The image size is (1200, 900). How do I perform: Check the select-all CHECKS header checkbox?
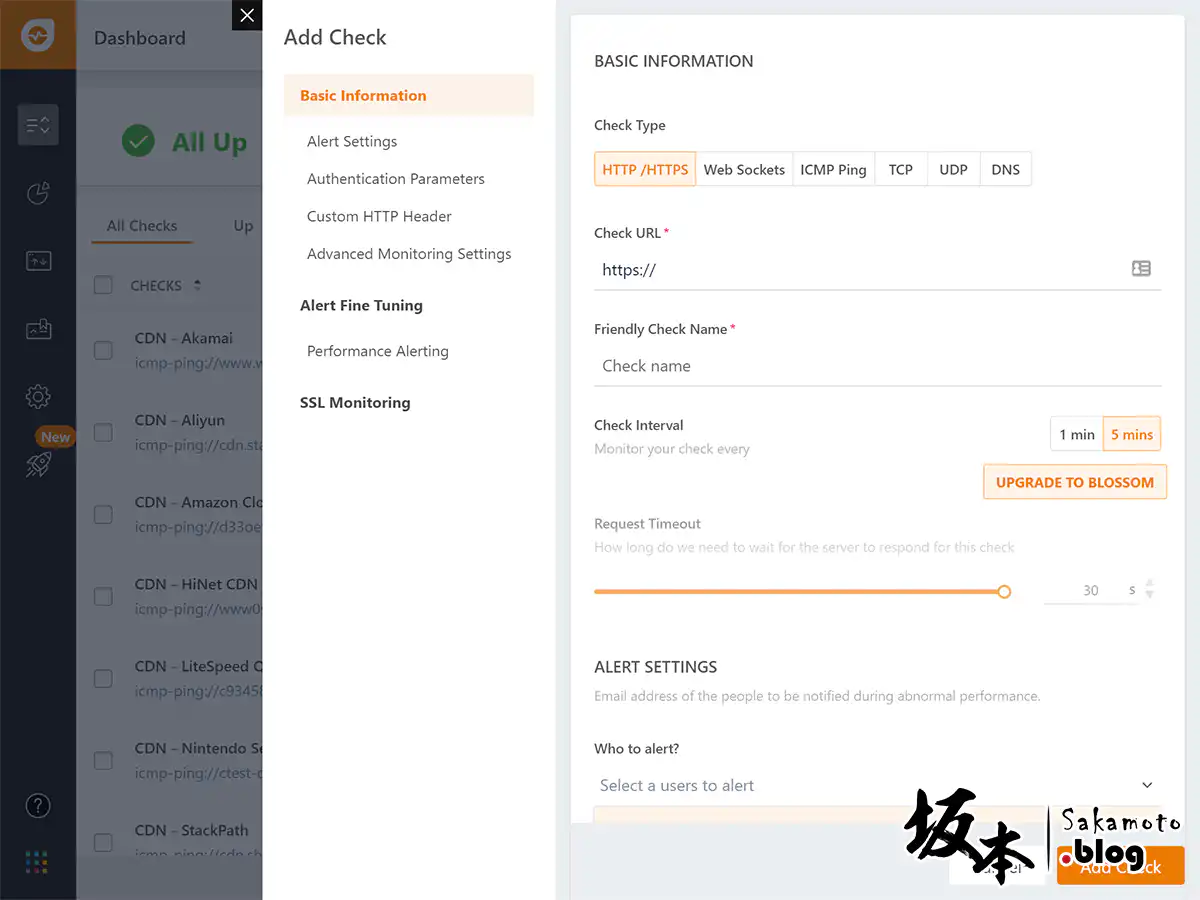coord(103,285)
